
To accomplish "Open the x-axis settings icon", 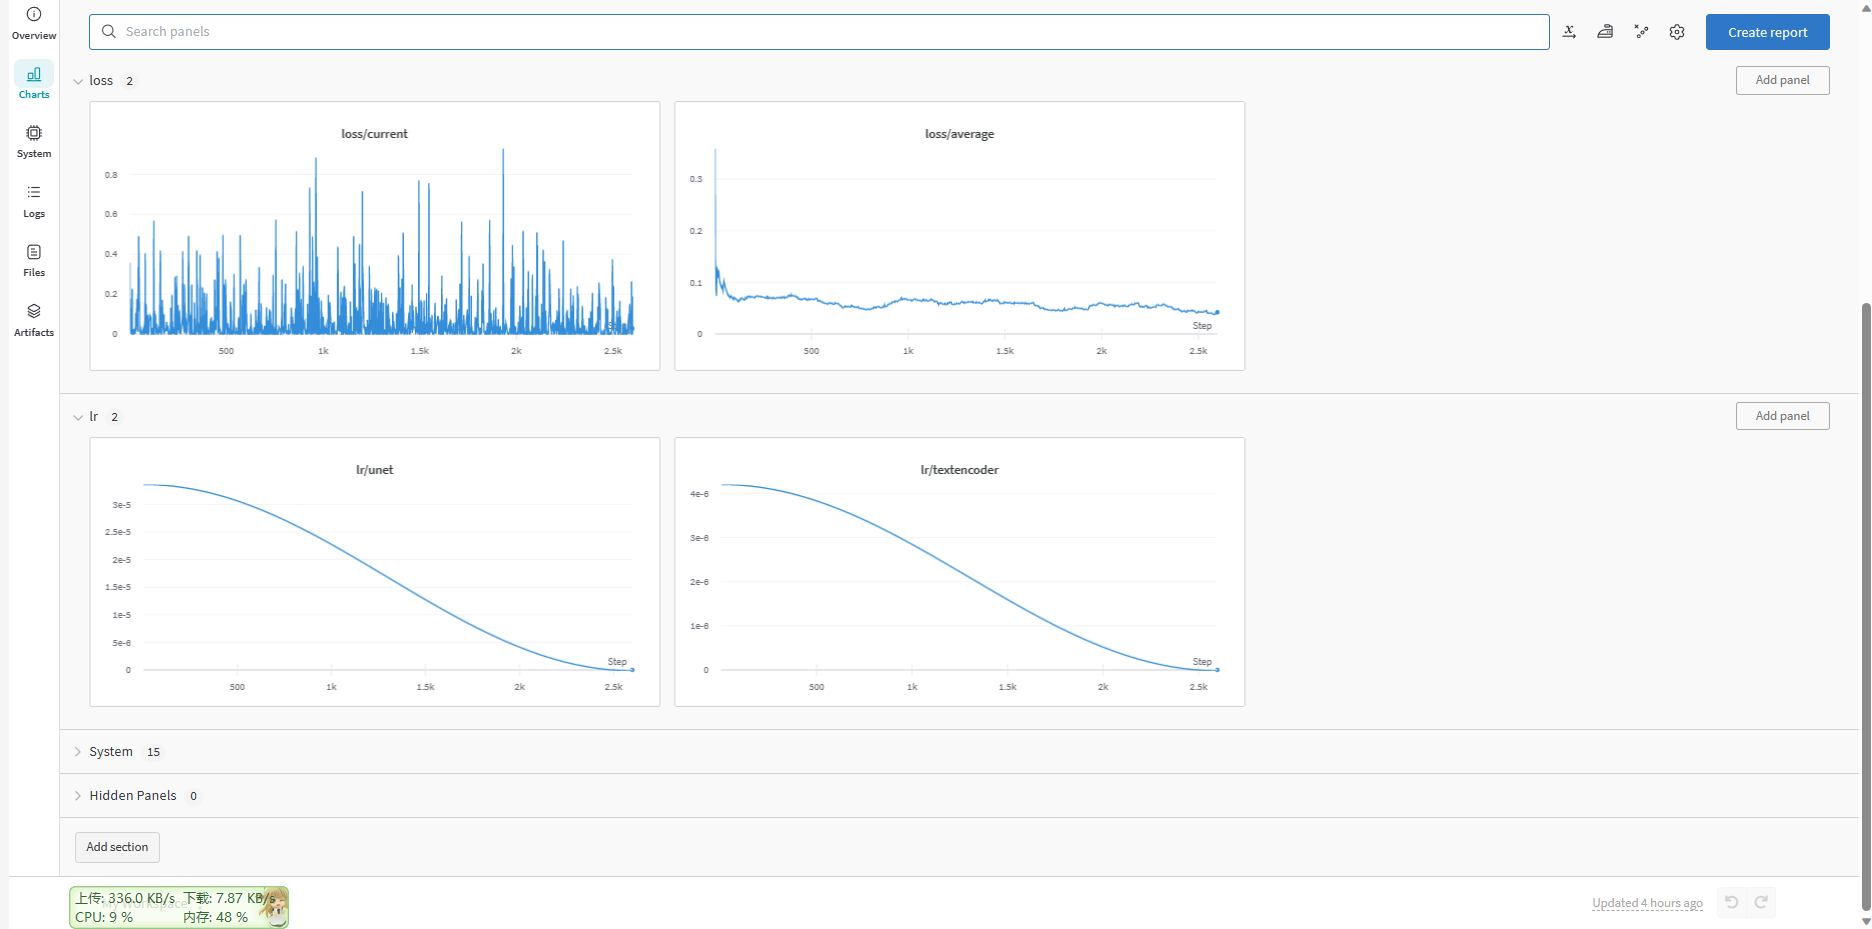I will [1569, 32].
